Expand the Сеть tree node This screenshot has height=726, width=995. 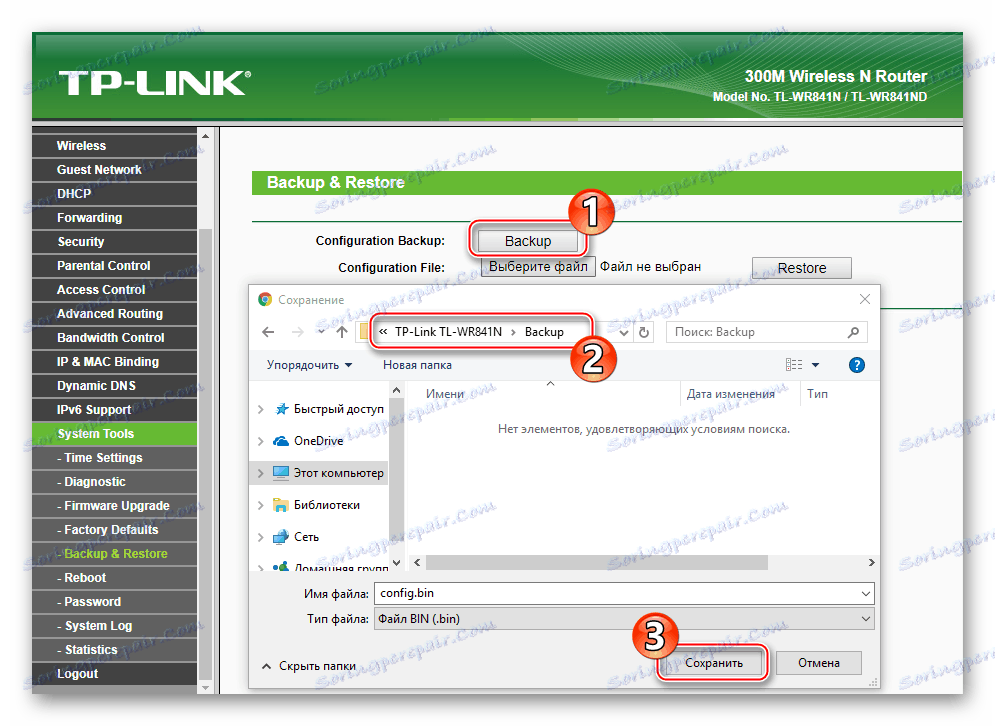260,537
